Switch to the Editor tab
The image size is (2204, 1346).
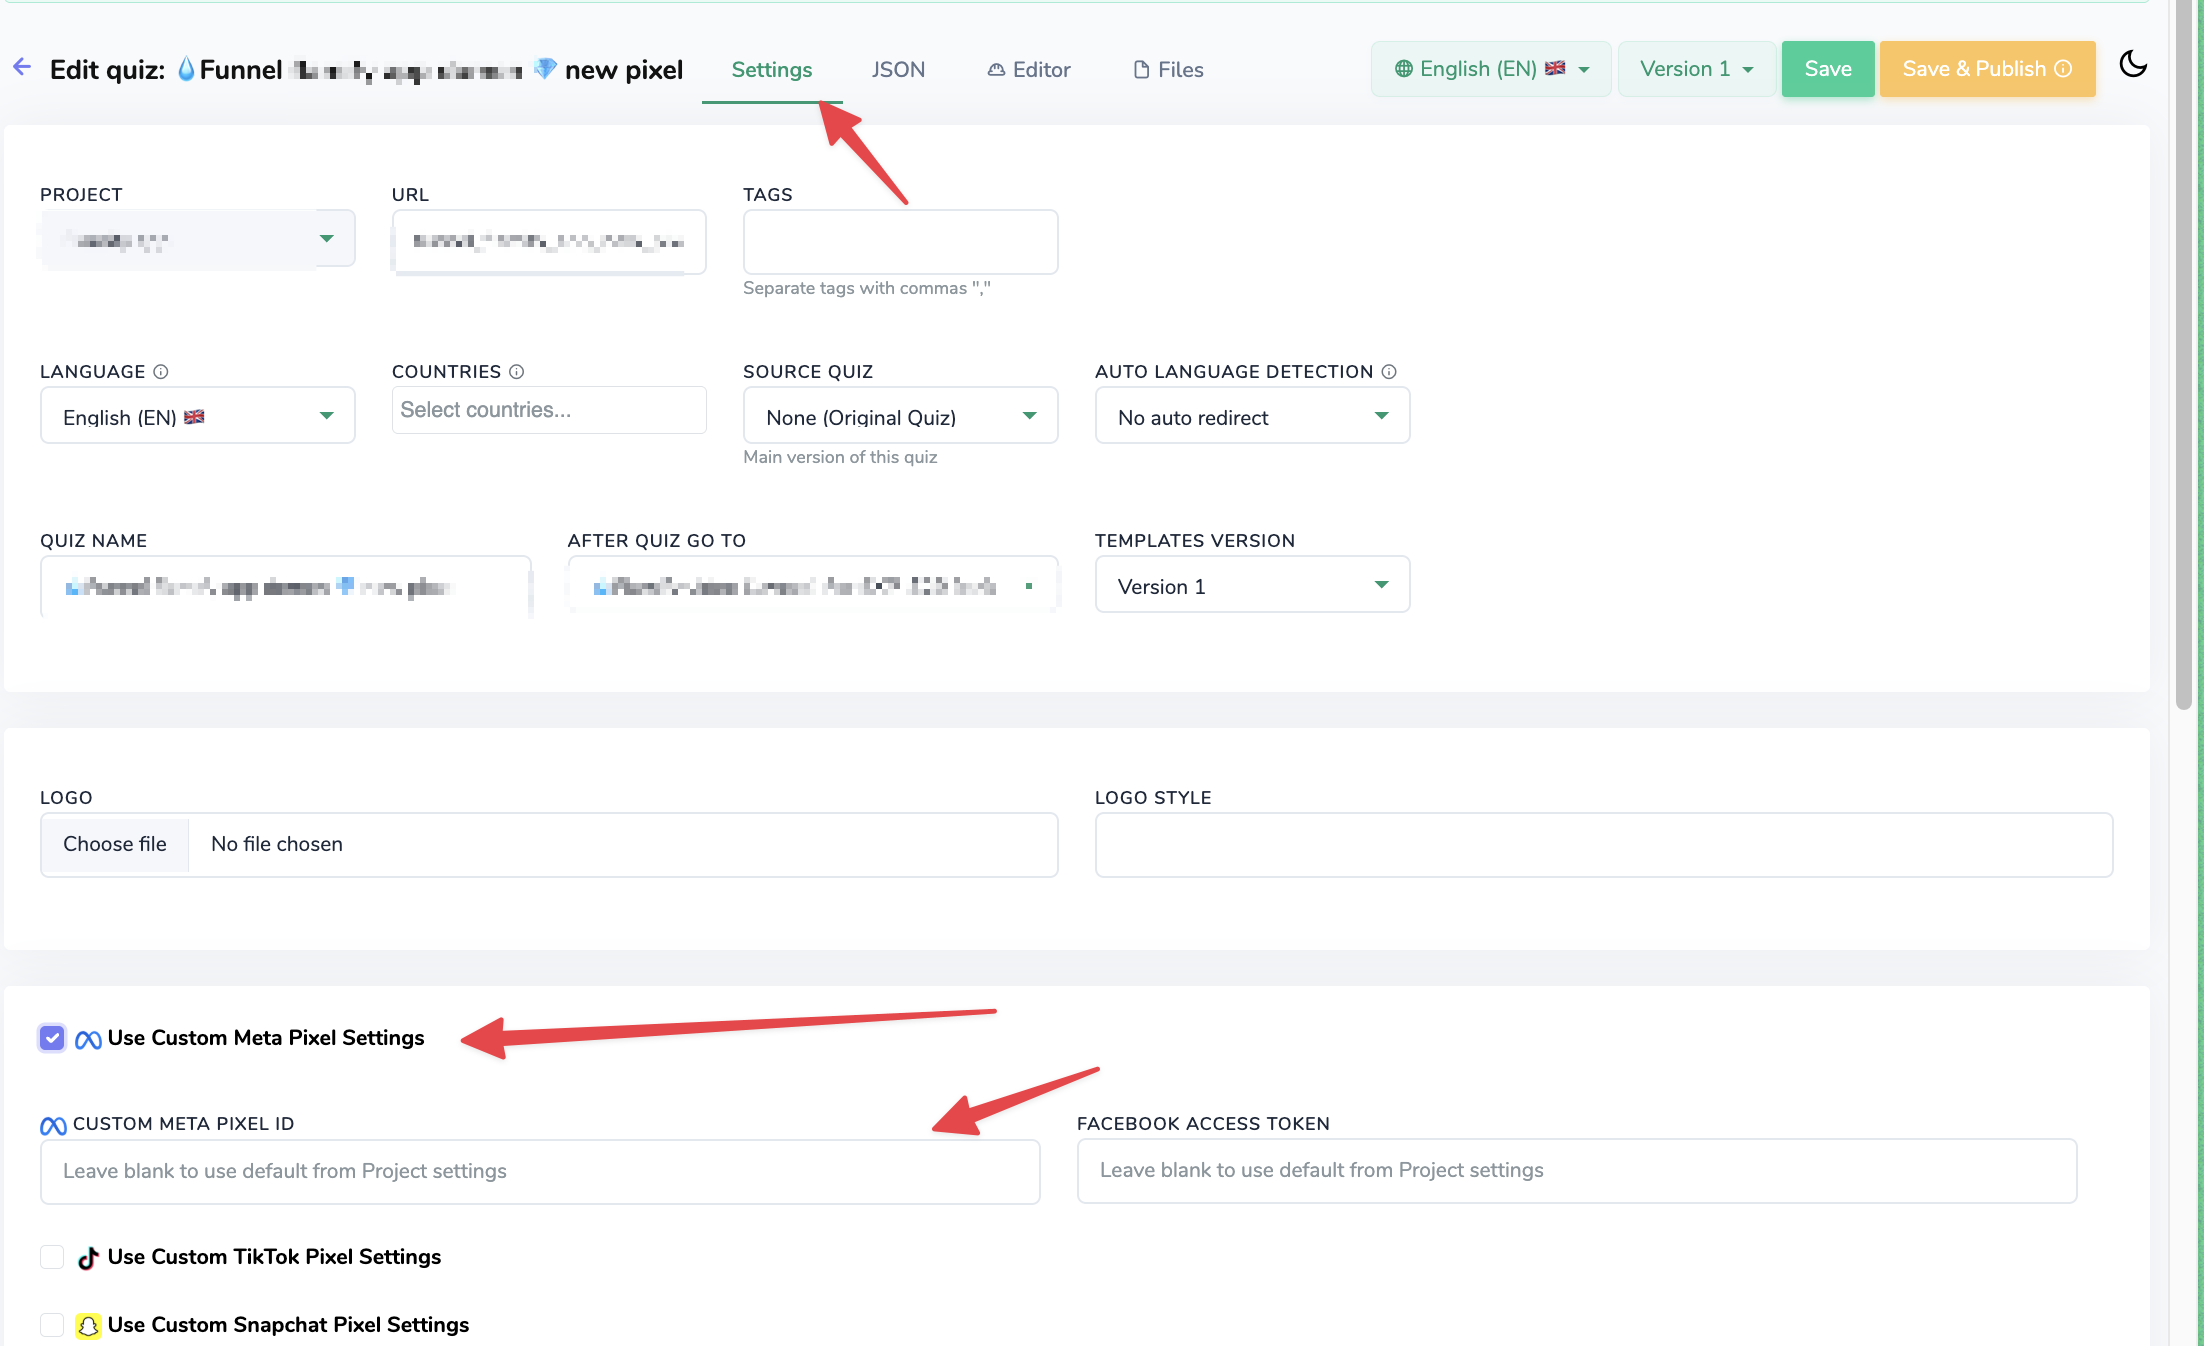click(1029, 70)
